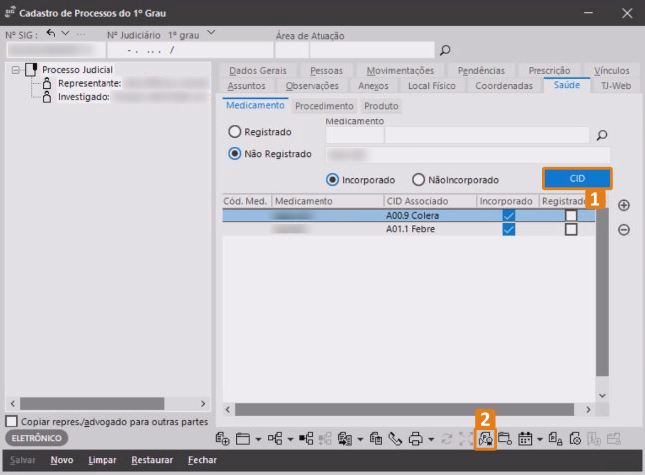Select the Registrado radio button
The width and height of the screenshot is (645, 475).
pyautogui.click(x=235, y=131)
